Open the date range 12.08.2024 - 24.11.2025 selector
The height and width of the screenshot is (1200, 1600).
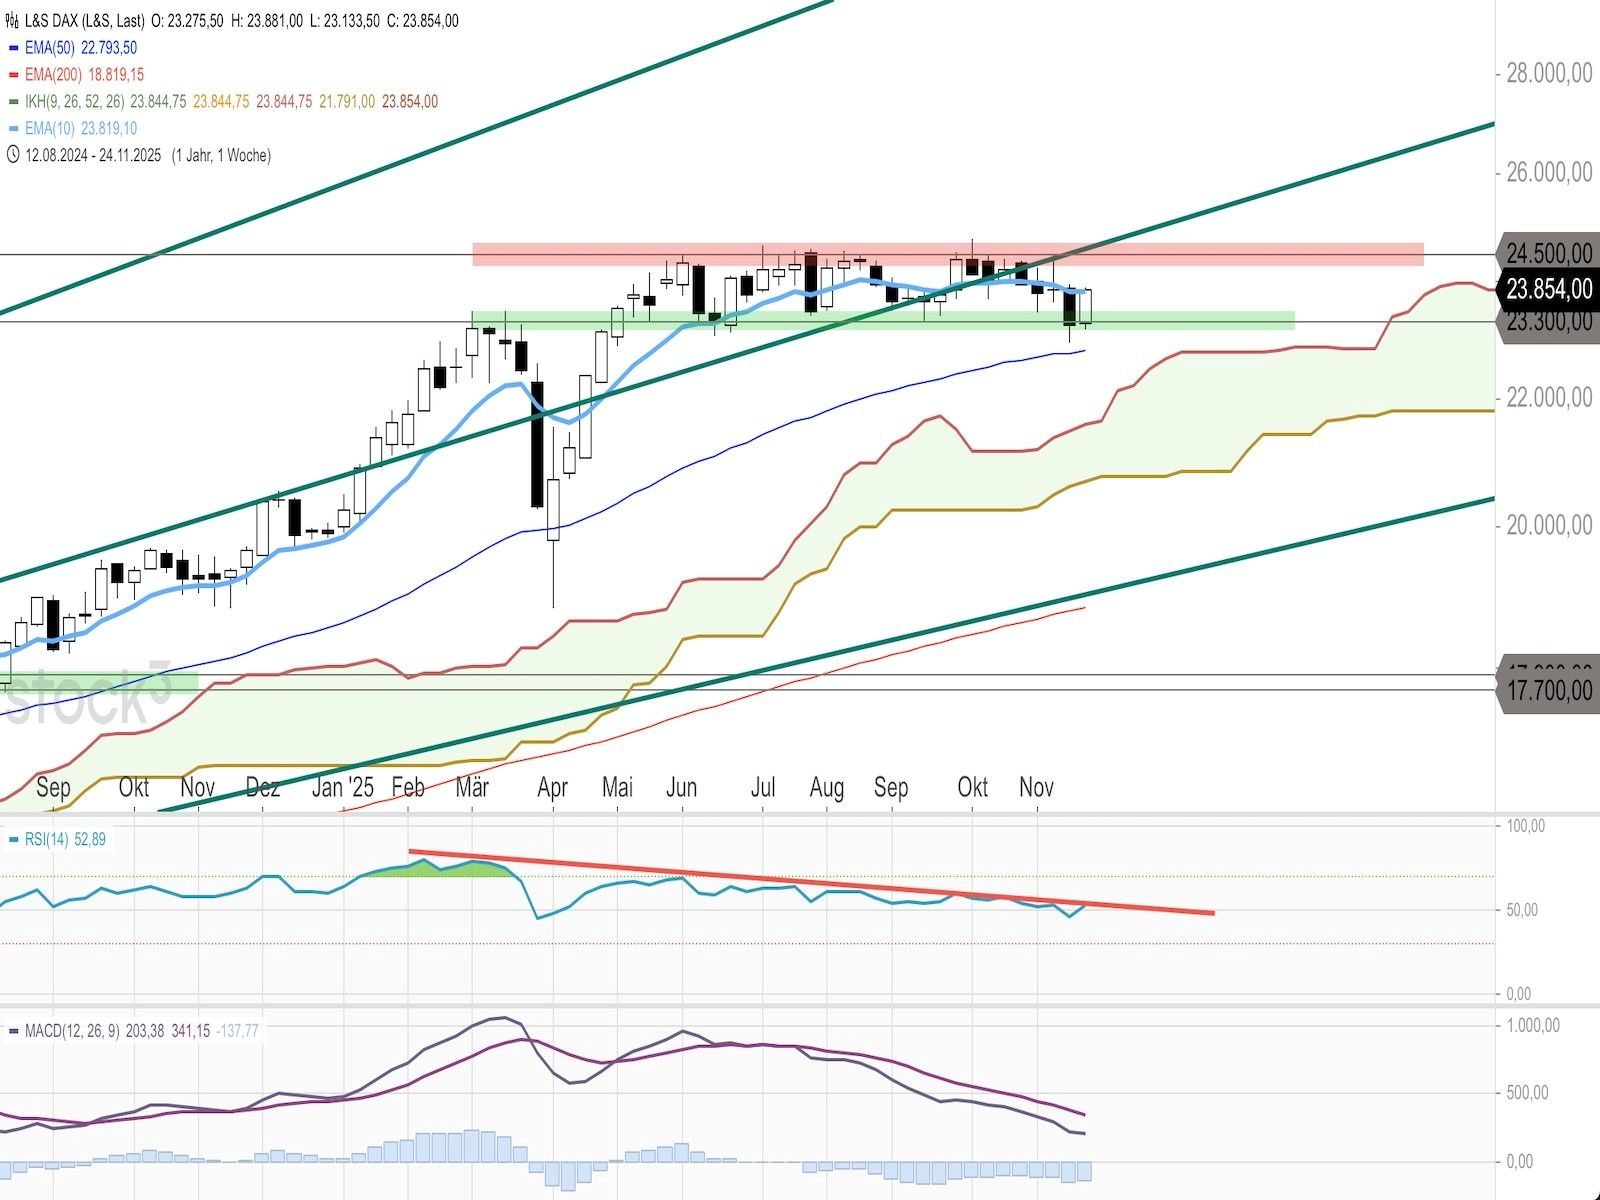coord(93,155)
